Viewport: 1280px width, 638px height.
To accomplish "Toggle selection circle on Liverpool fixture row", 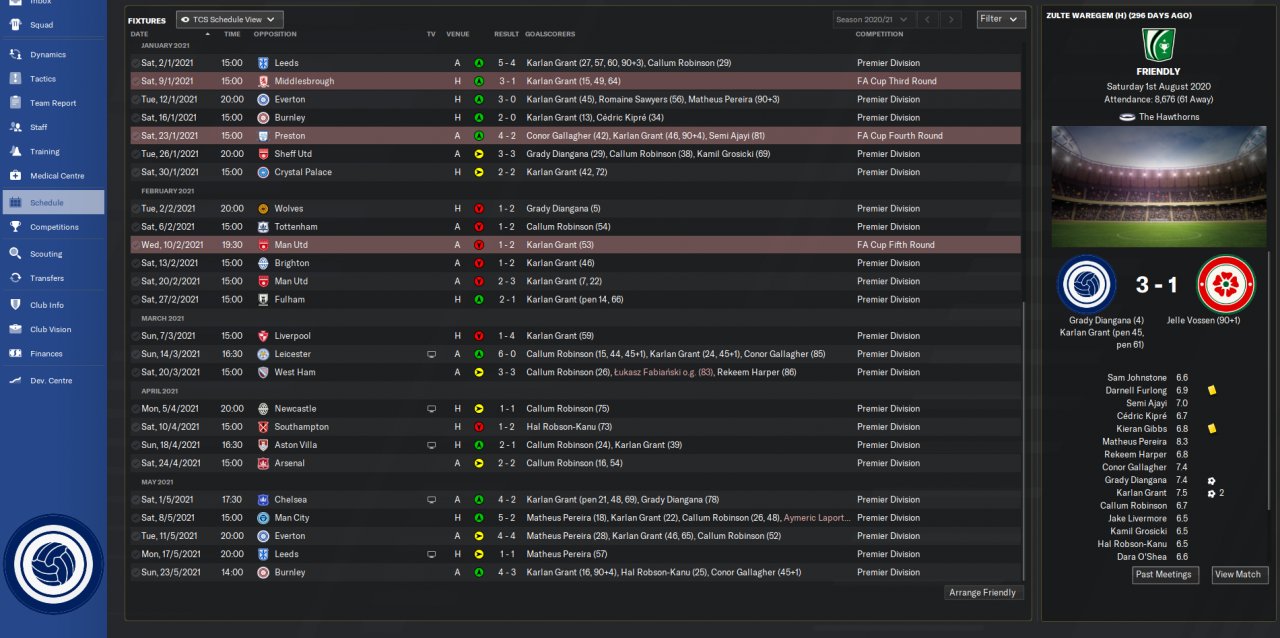I will tap(136, 336).
